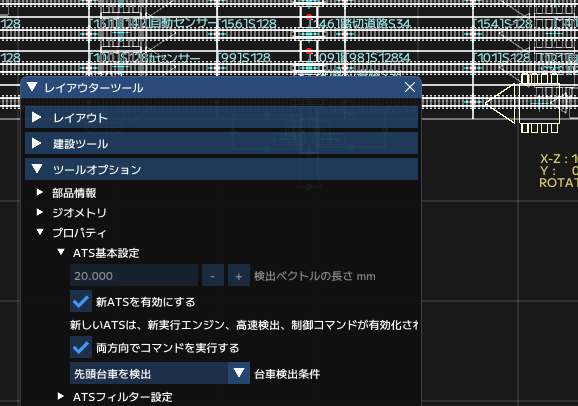578x406 pixels.
Task: Click the upper red crossing marker dot
Action: pyautogui.click(x=309, y=17)
